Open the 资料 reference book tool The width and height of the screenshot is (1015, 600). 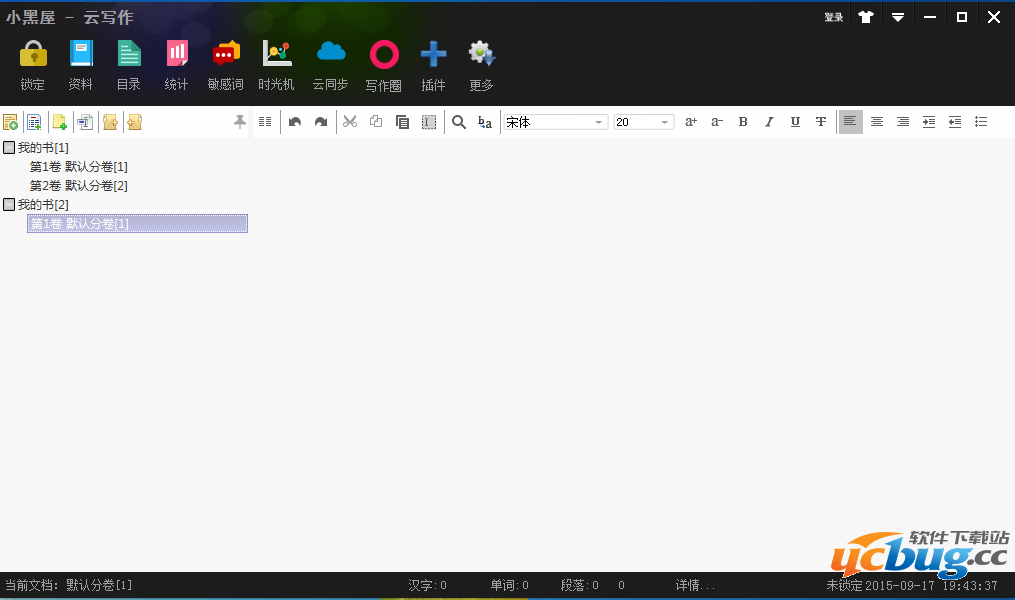click(81, 55)
